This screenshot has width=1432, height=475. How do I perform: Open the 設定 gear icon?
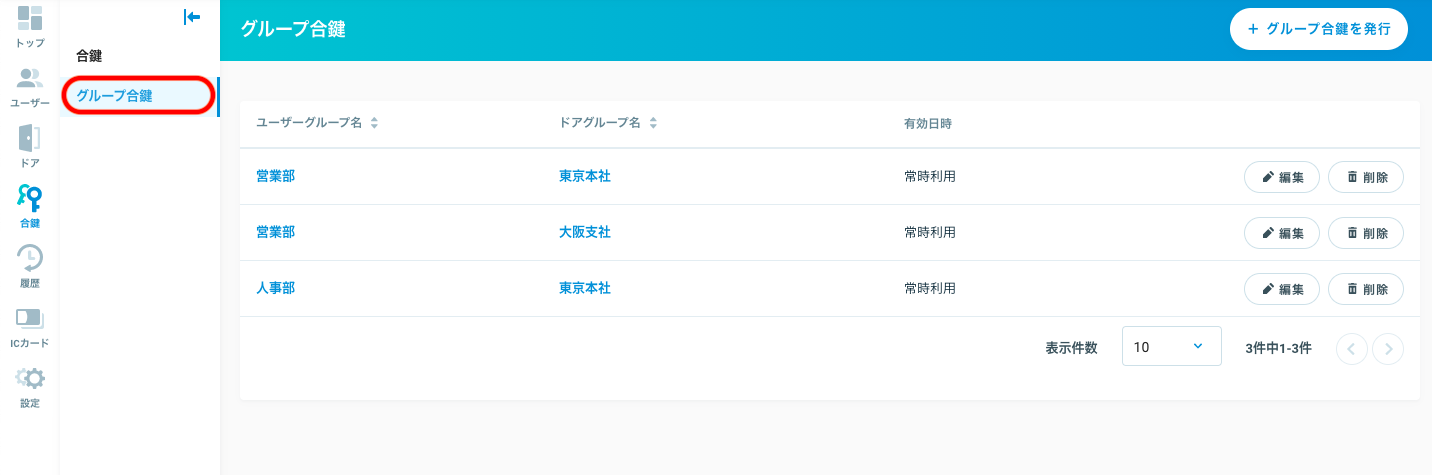(30, 387)
